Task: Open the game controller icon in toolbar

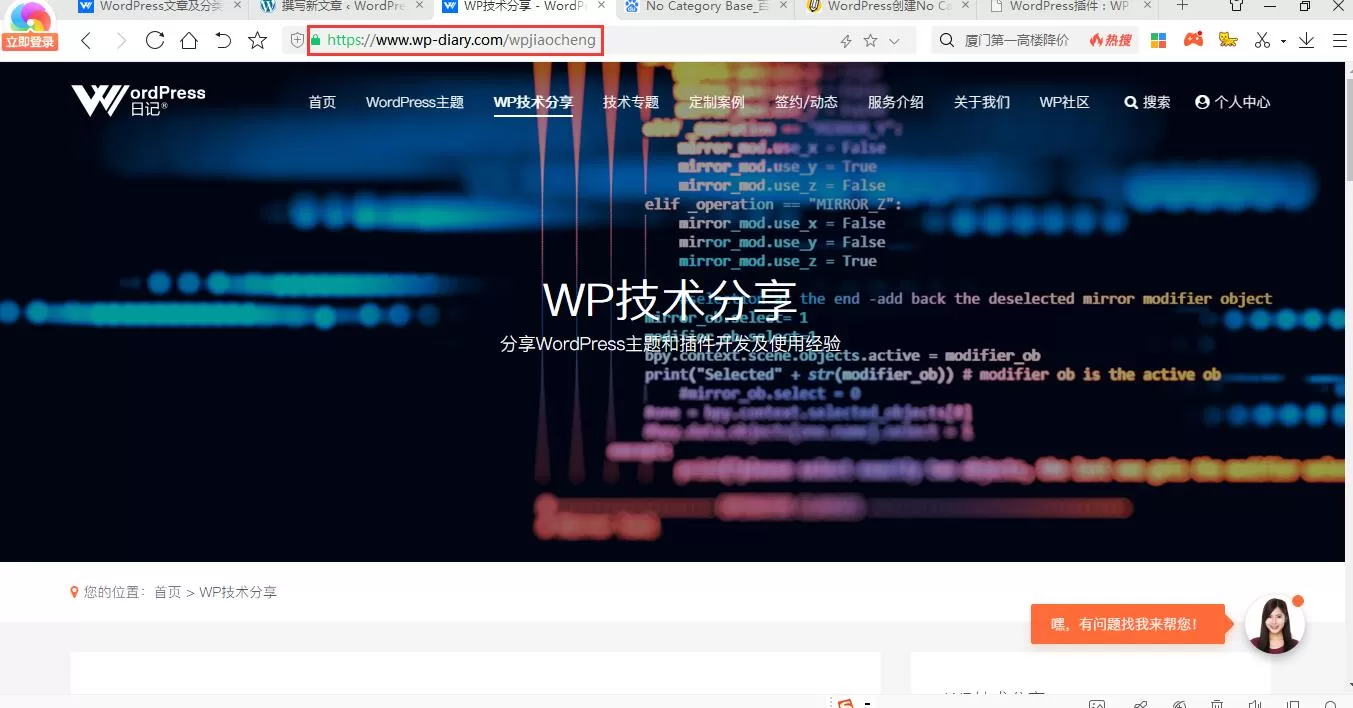Action: [x=1193, y=41]
